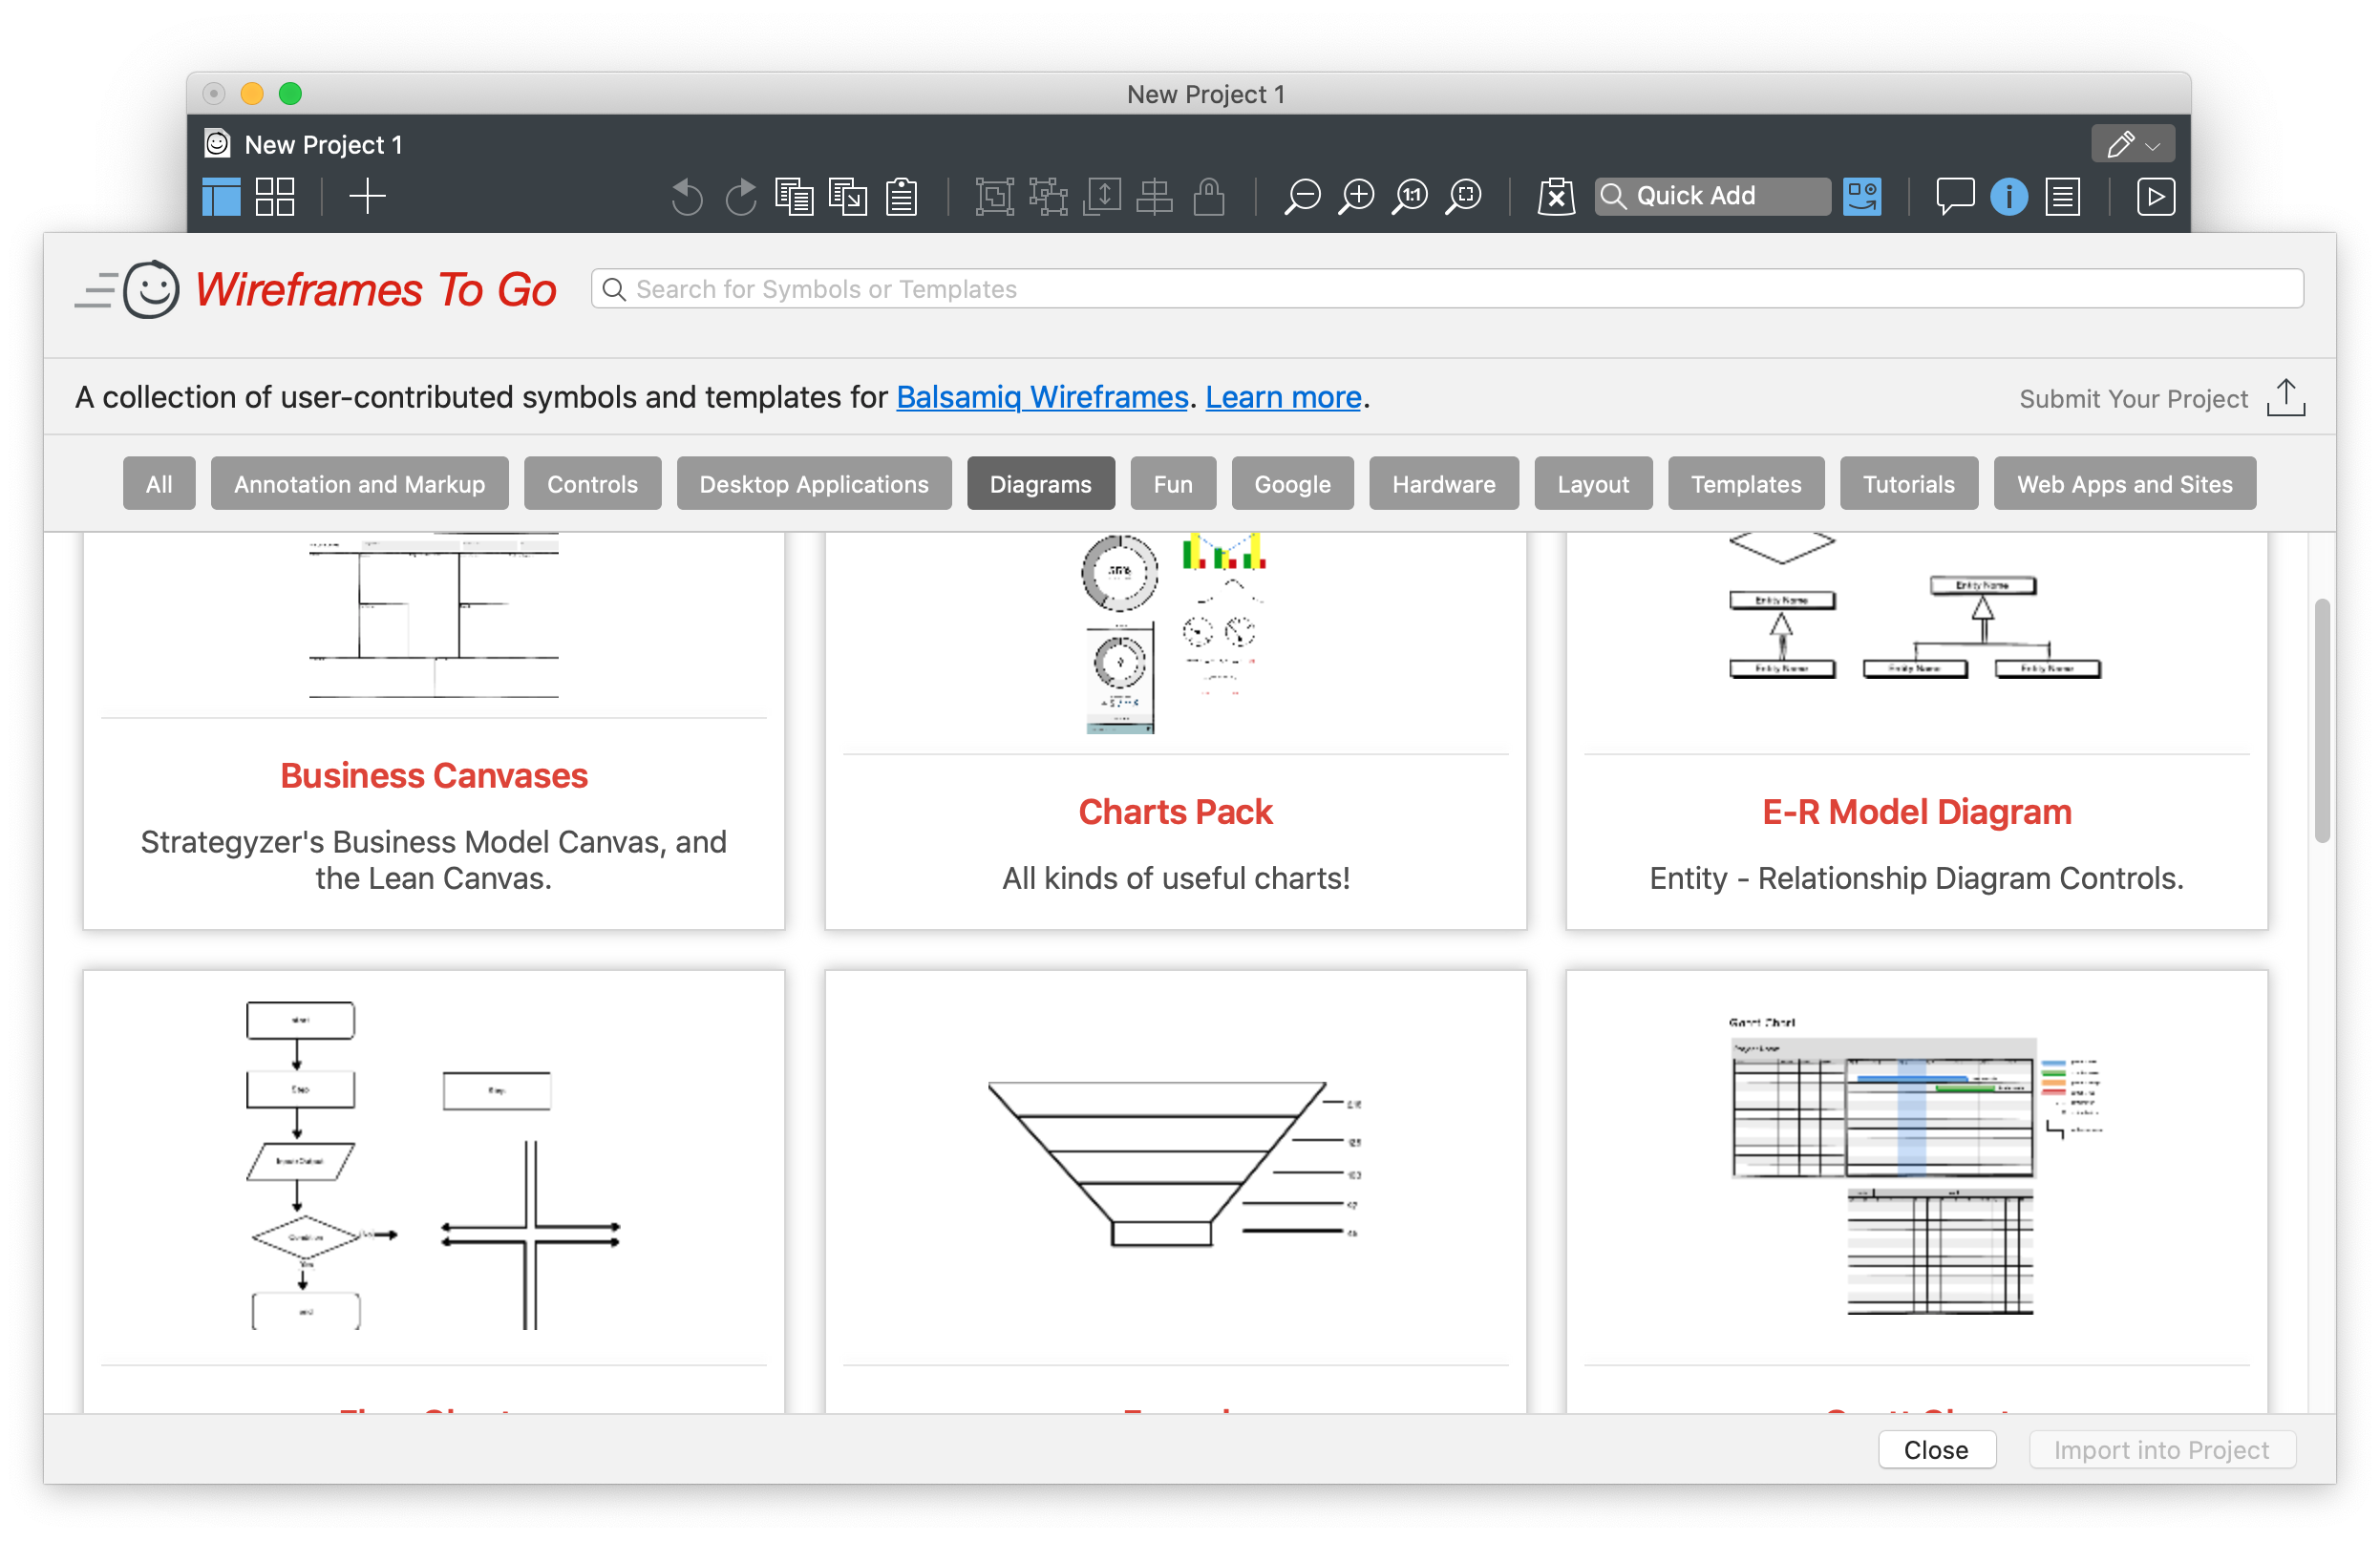The width and height of the screenshot is (2380, 1541).
Task: Select the Tutorials category tab
Action: [x=1908, y=484]
